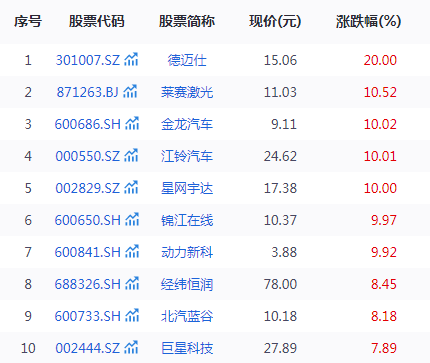Image resolution: width=430 pixels, height=363 pixels.
Task: Click stock code link 002829.SZ
Action: [87, 188]
